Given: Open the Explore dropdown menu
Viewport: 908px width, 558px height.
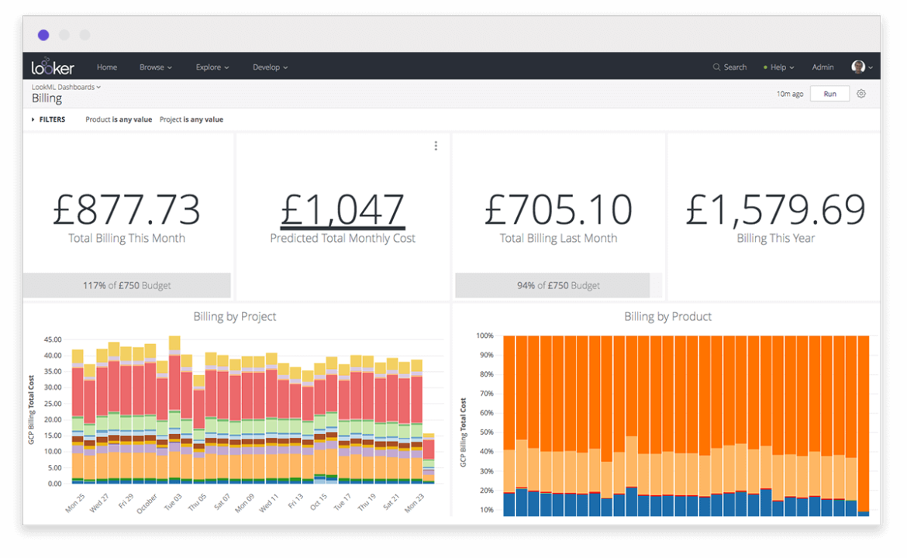Looking at the screenshot, I should (x=212, y=67).
